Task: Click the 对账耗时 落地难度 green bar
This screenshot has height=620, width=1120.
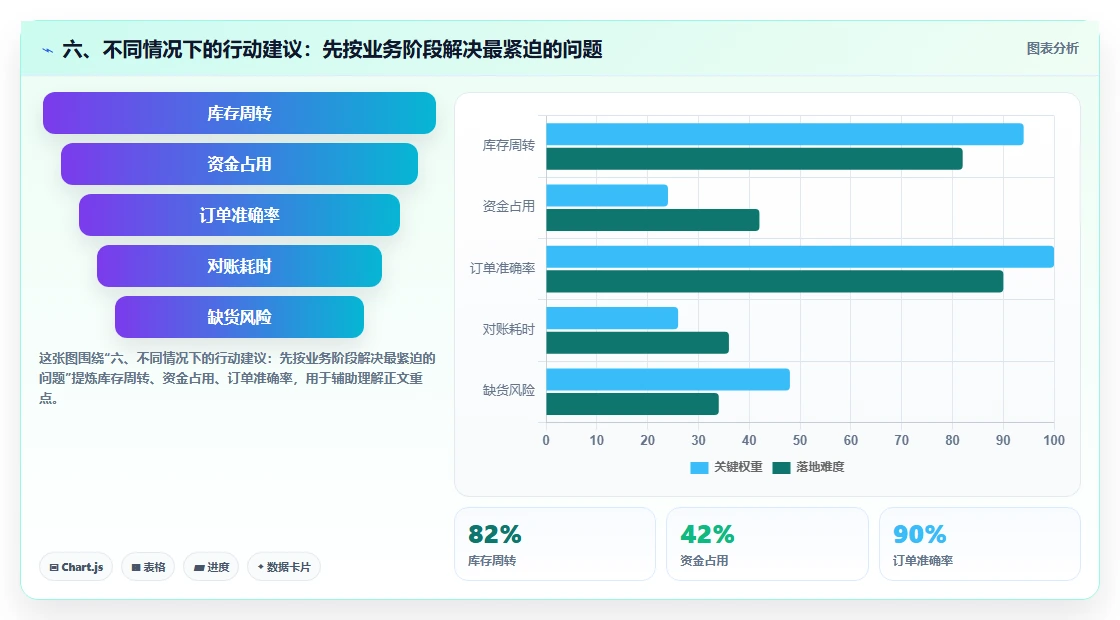Action: (638, 343)
